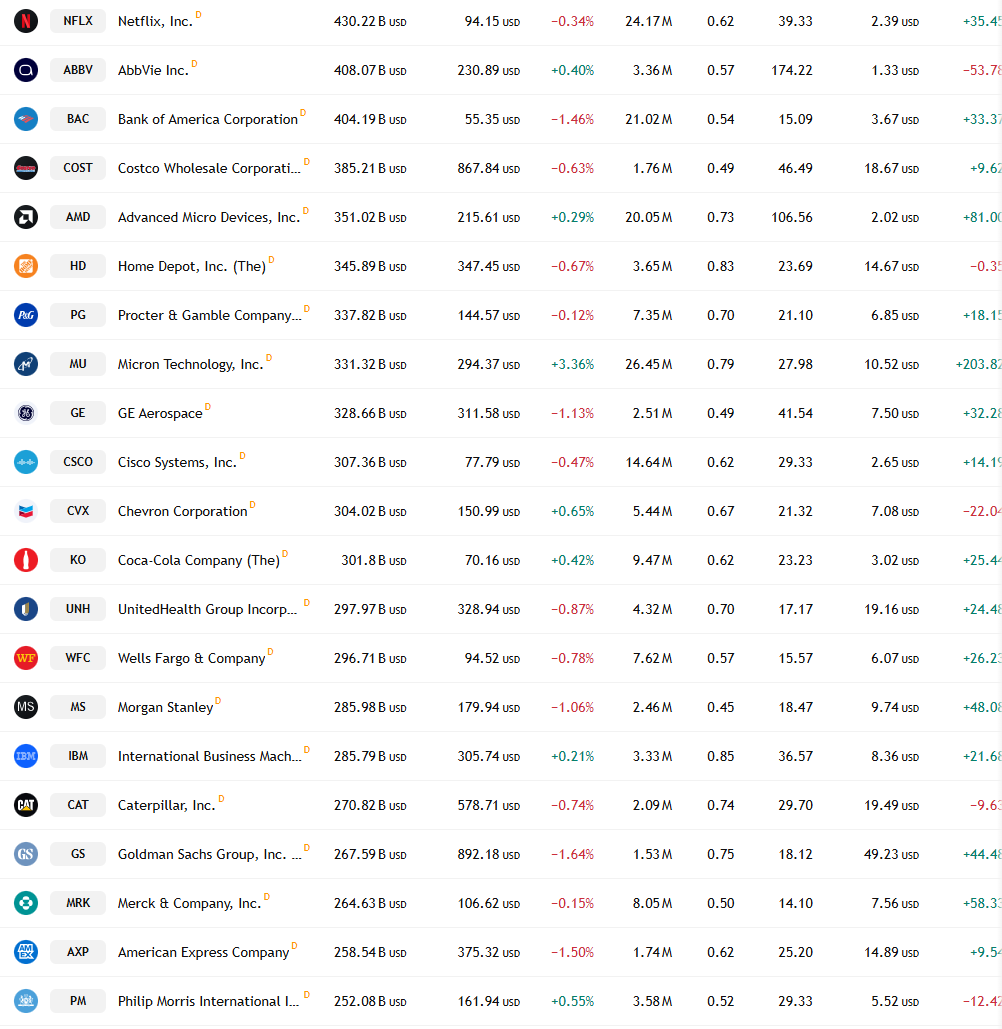Screen dimensions: 1002x1029
Task: Click Micron's +3.36% change value
Action: coord(572,364)
